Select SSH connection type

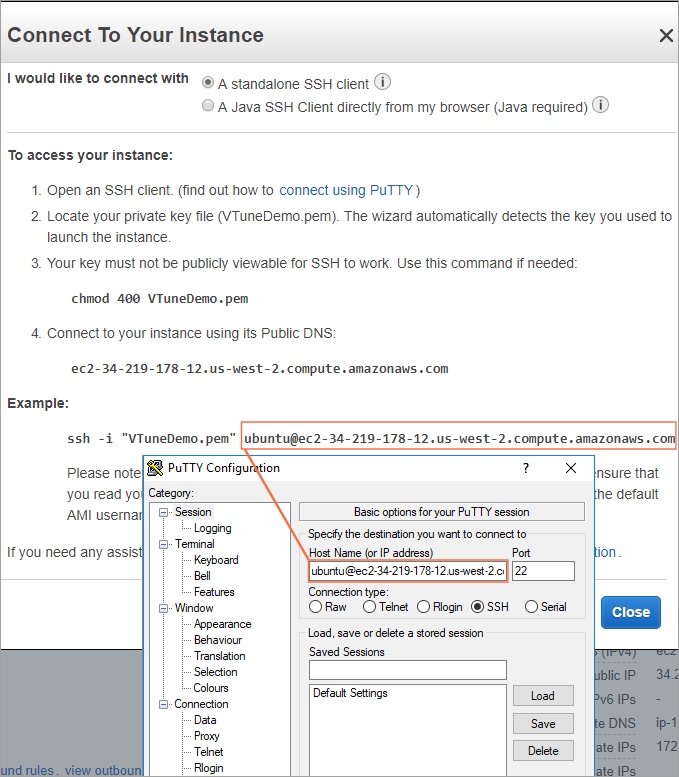click(477, 607)
